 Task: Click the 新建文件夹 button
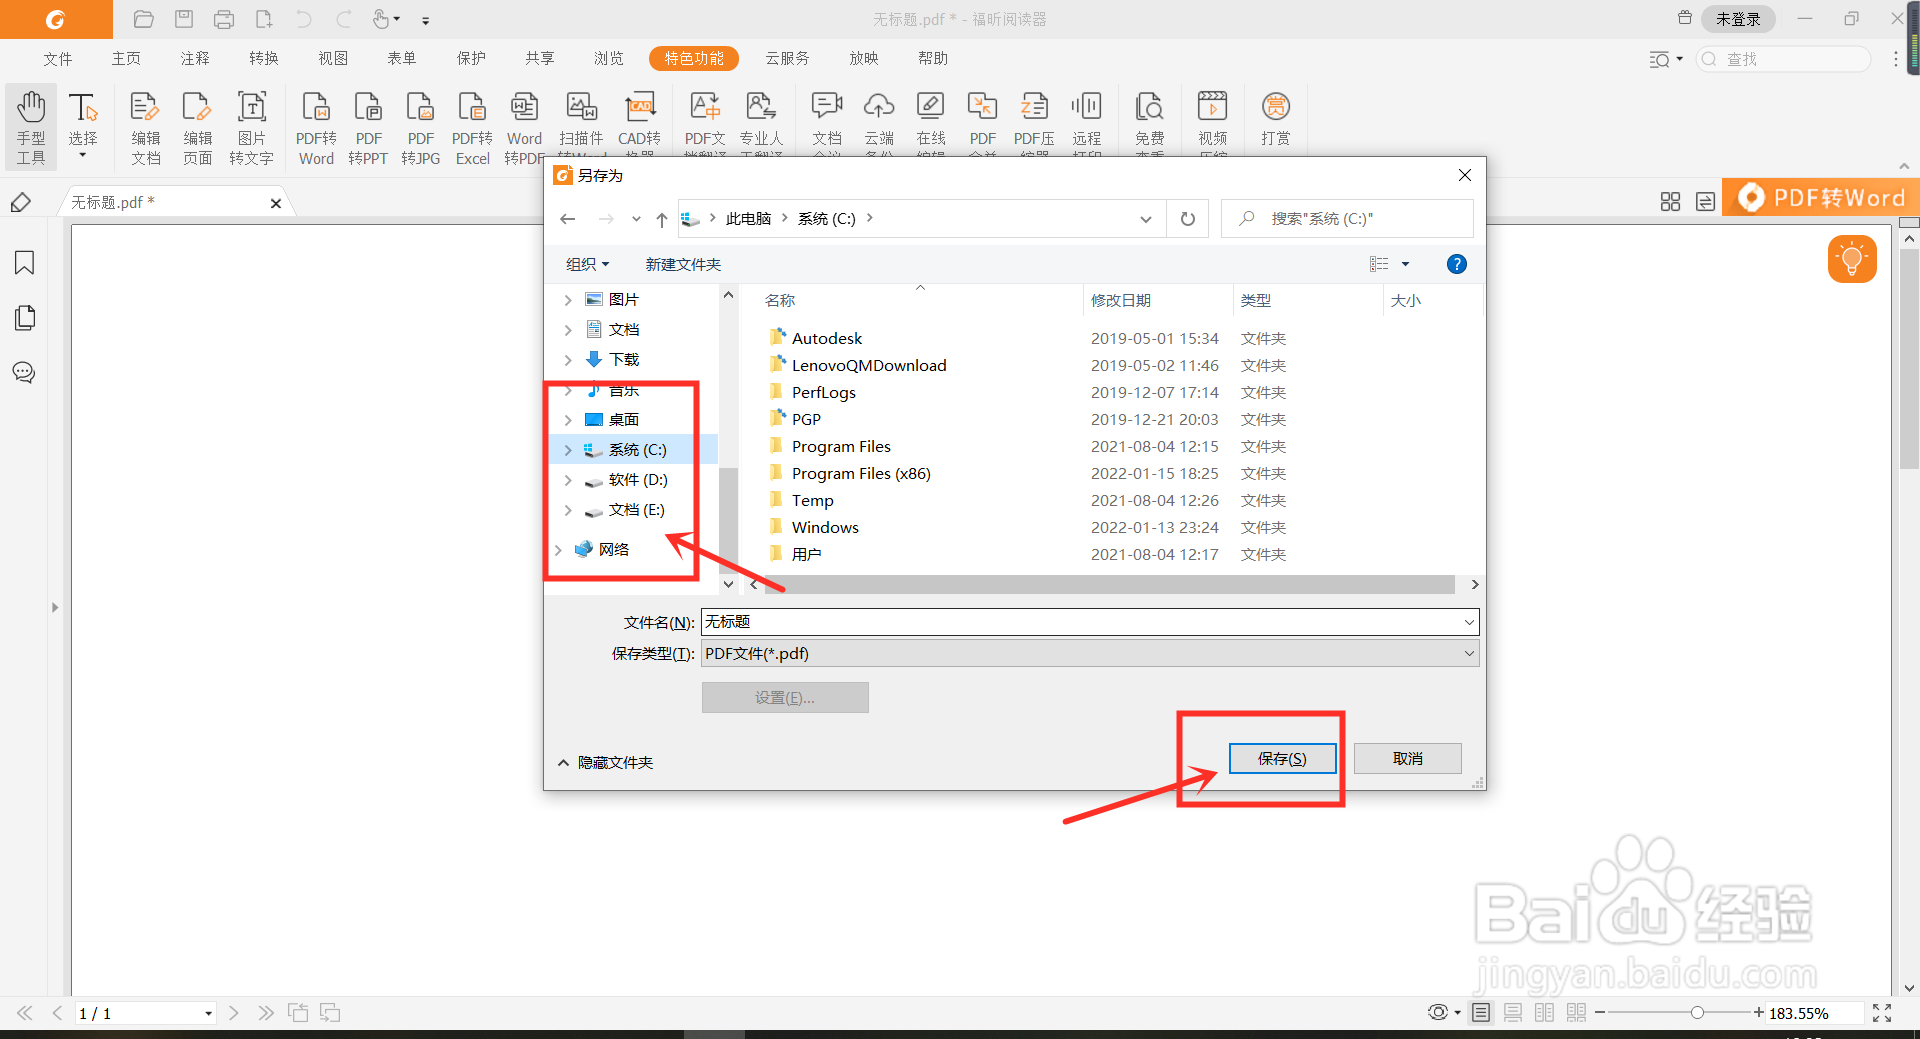683,264
